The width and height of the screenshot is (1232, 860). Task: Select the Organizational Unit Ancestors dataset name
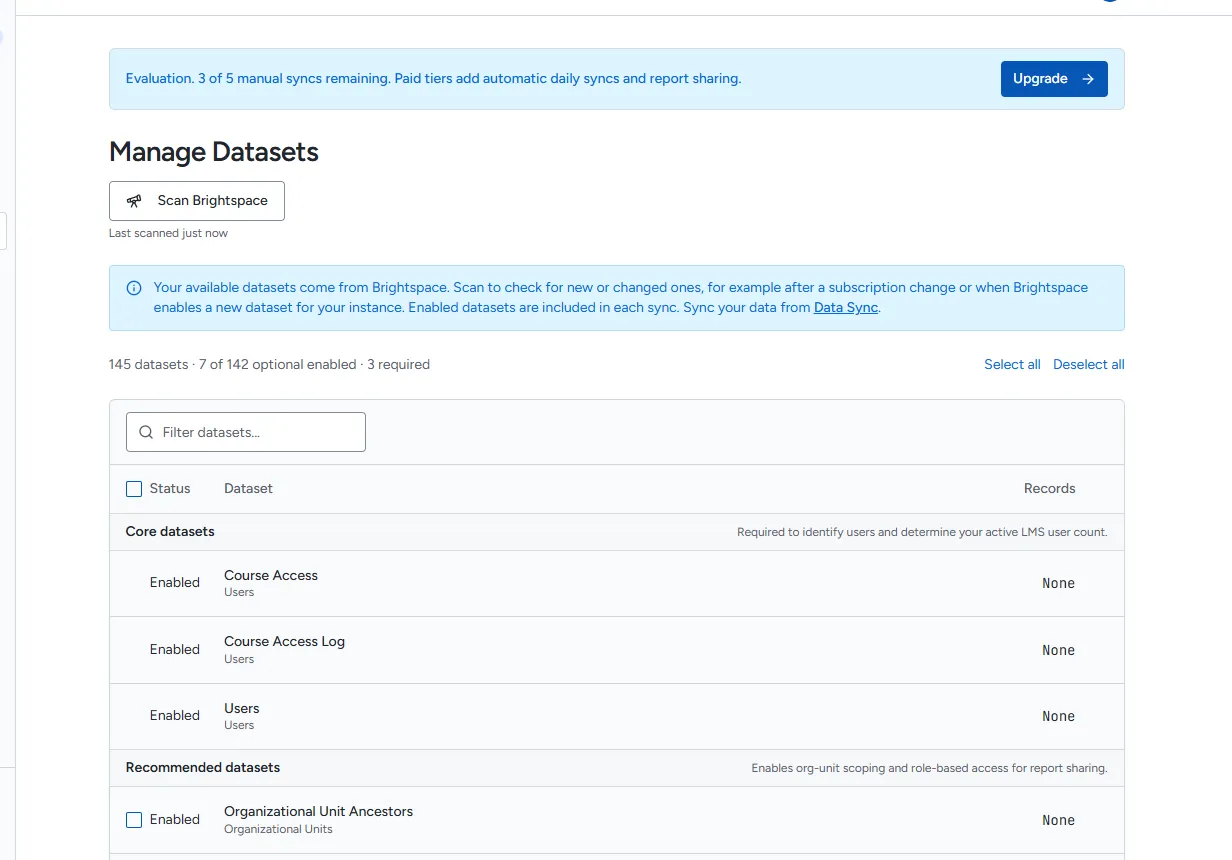tap(318, 812)
